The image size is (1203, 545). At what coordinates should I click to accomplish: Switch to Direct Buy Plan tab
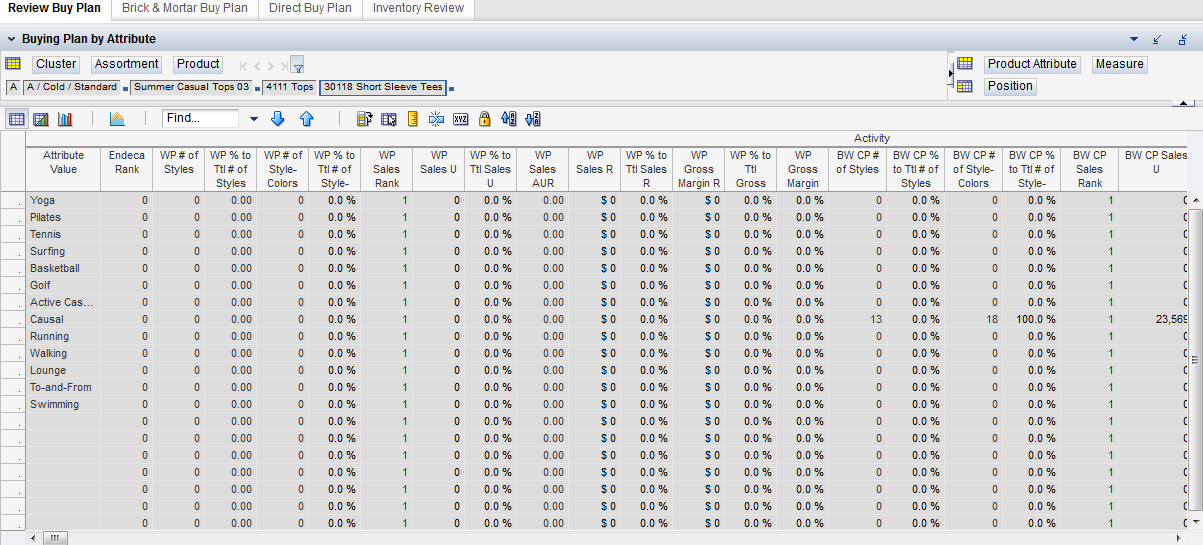click(310, 8)
